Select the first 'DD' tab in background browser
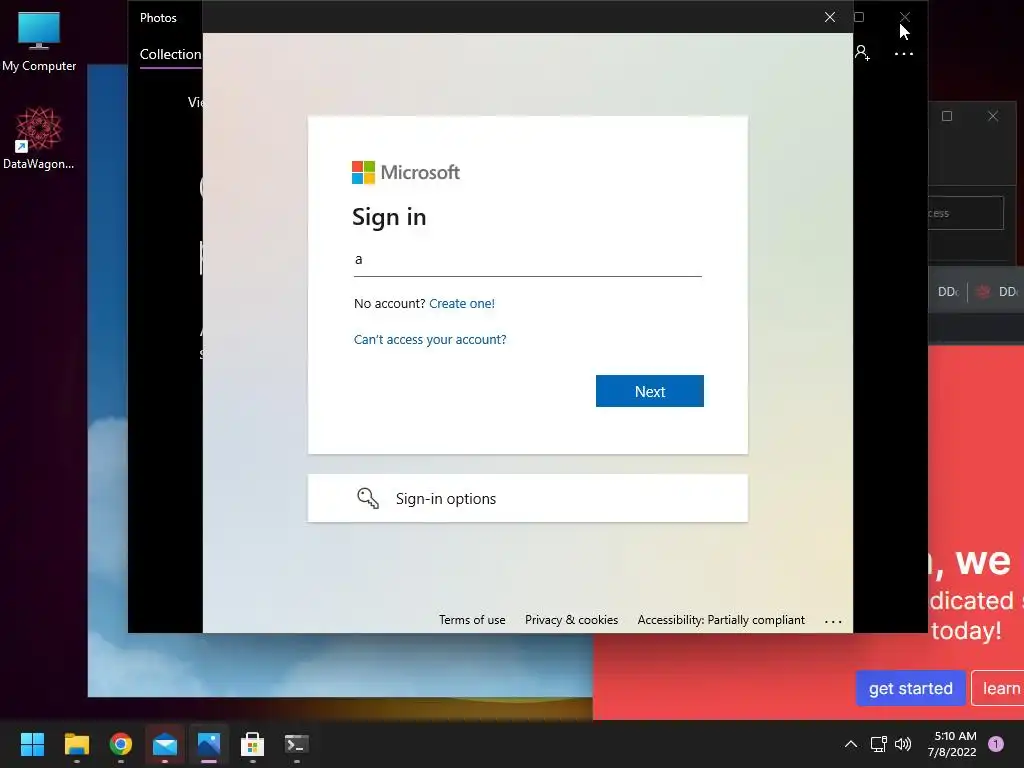Screen dimensions: 1024x768 click(947, 292)
